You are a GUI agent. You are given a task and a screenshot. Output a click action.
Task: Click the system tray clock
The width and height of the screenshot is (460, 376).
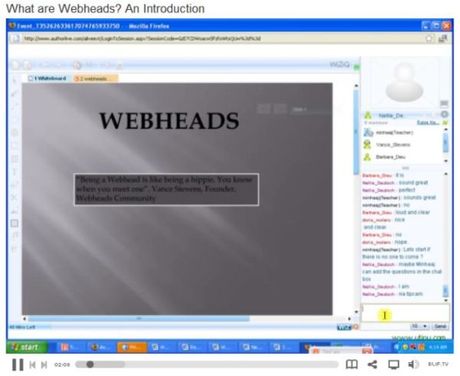coord(438,347)
